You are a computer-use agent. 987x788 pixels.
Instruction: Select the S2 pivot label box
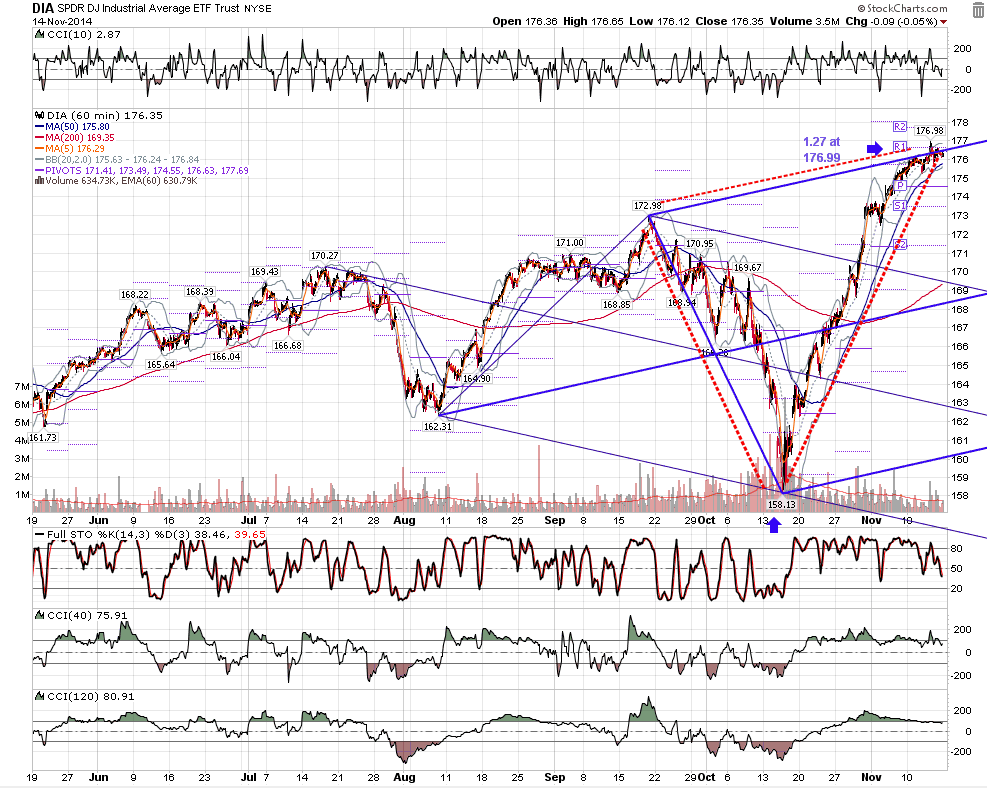click(900, 244)
